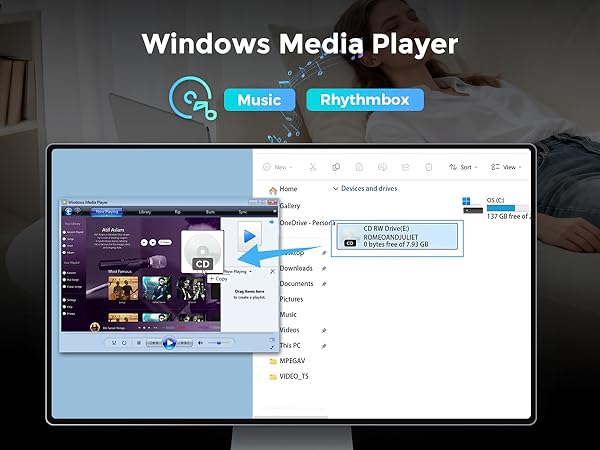The image size is (600, 450).
Task: Open Documents in Explorer sidebar
Action: [x=296, y=284]
